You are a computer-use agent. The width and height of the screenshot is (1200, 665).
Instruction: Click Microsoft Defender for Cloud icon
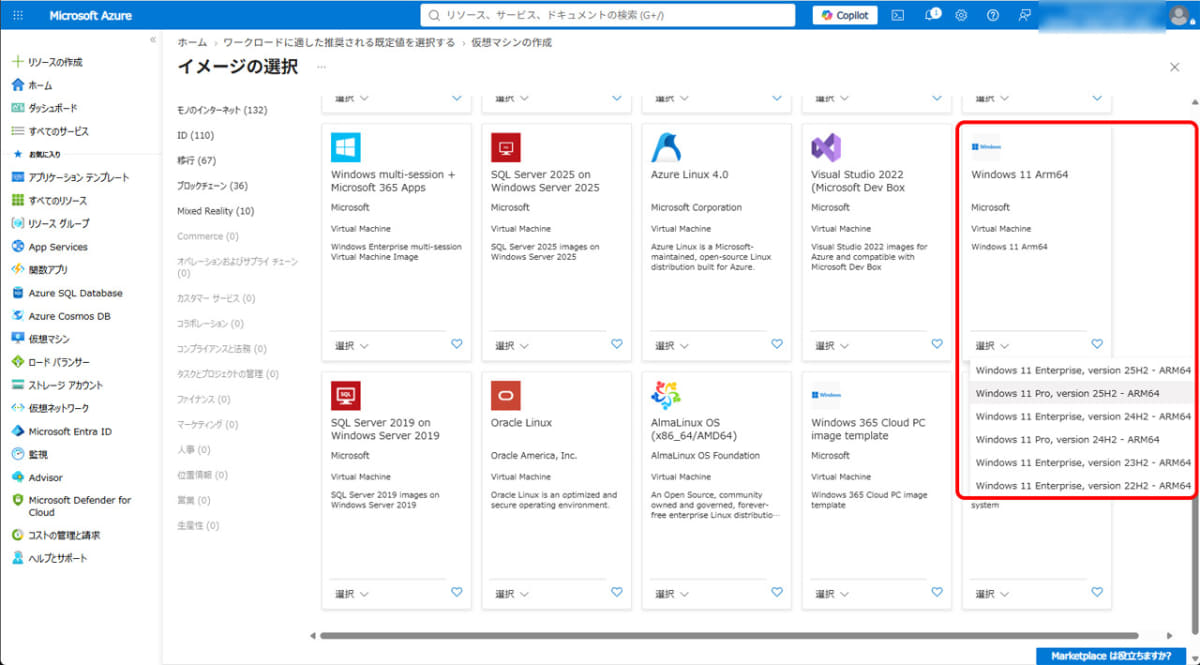[x=17, y=500]
